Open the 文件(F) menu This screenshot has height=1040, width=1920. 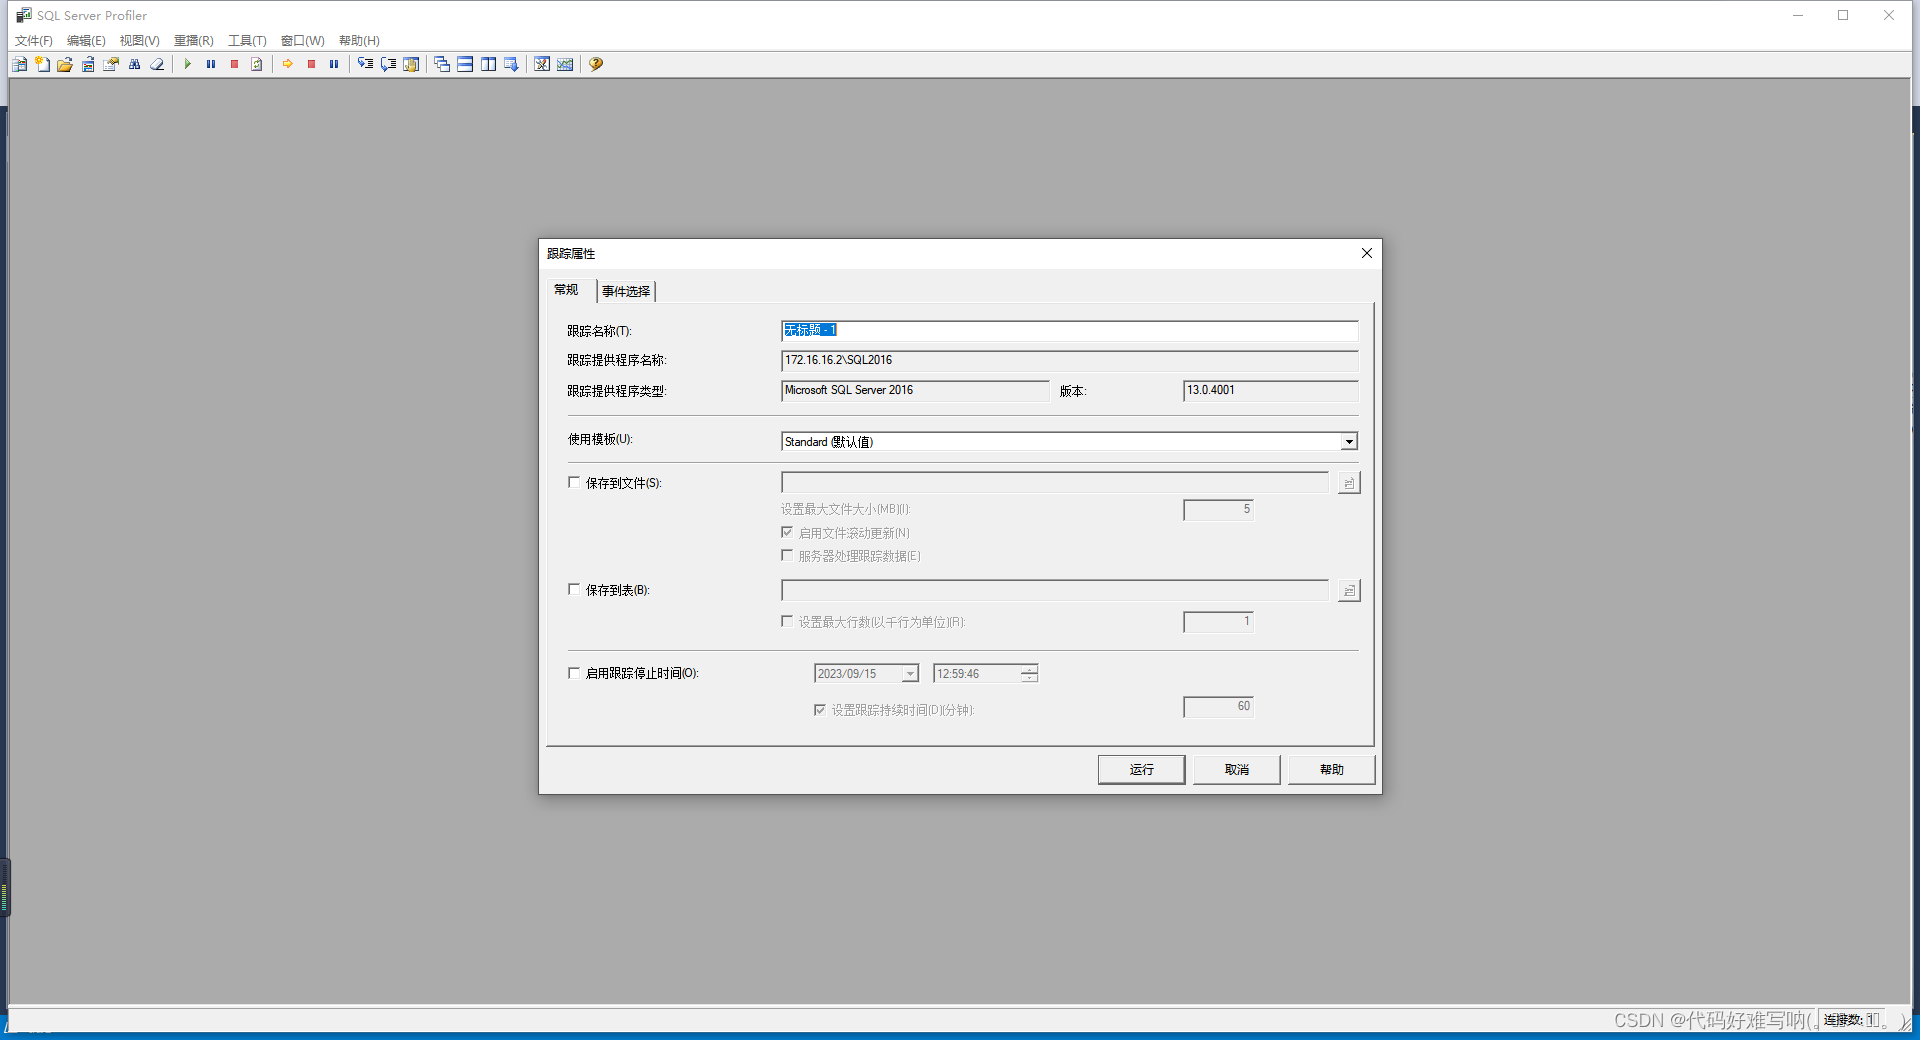[34, 41]
